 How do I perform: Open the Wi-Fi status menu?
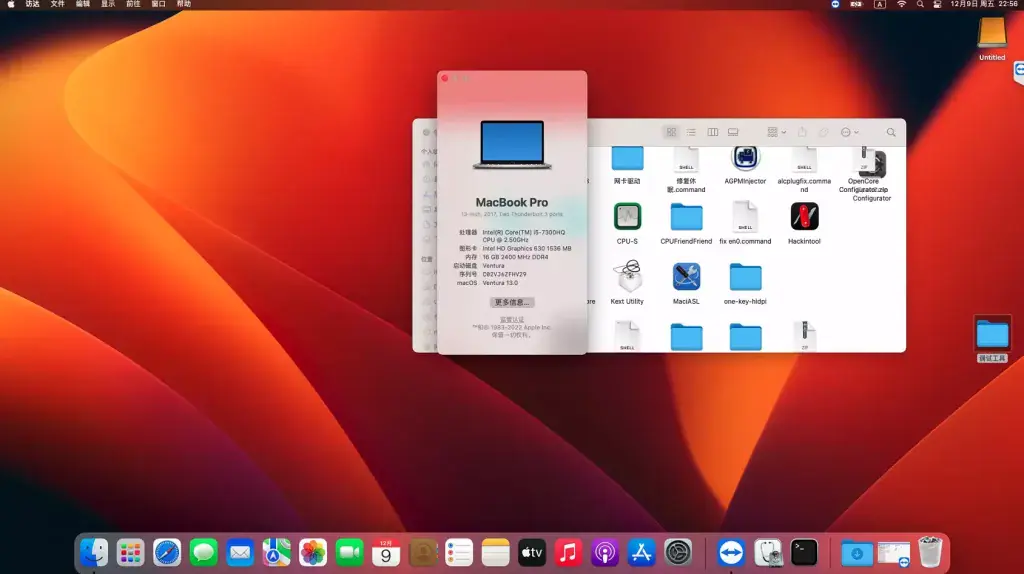click(x=901, y=4)
